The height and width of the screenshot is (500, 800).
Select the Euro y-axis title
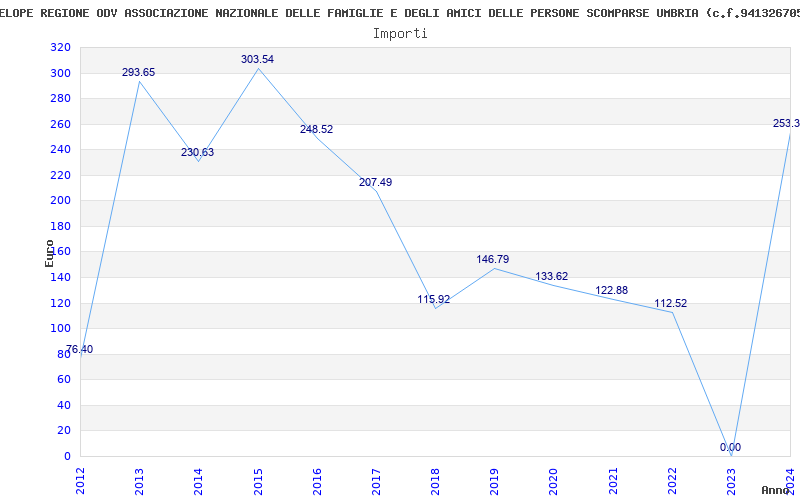[49, 253]
